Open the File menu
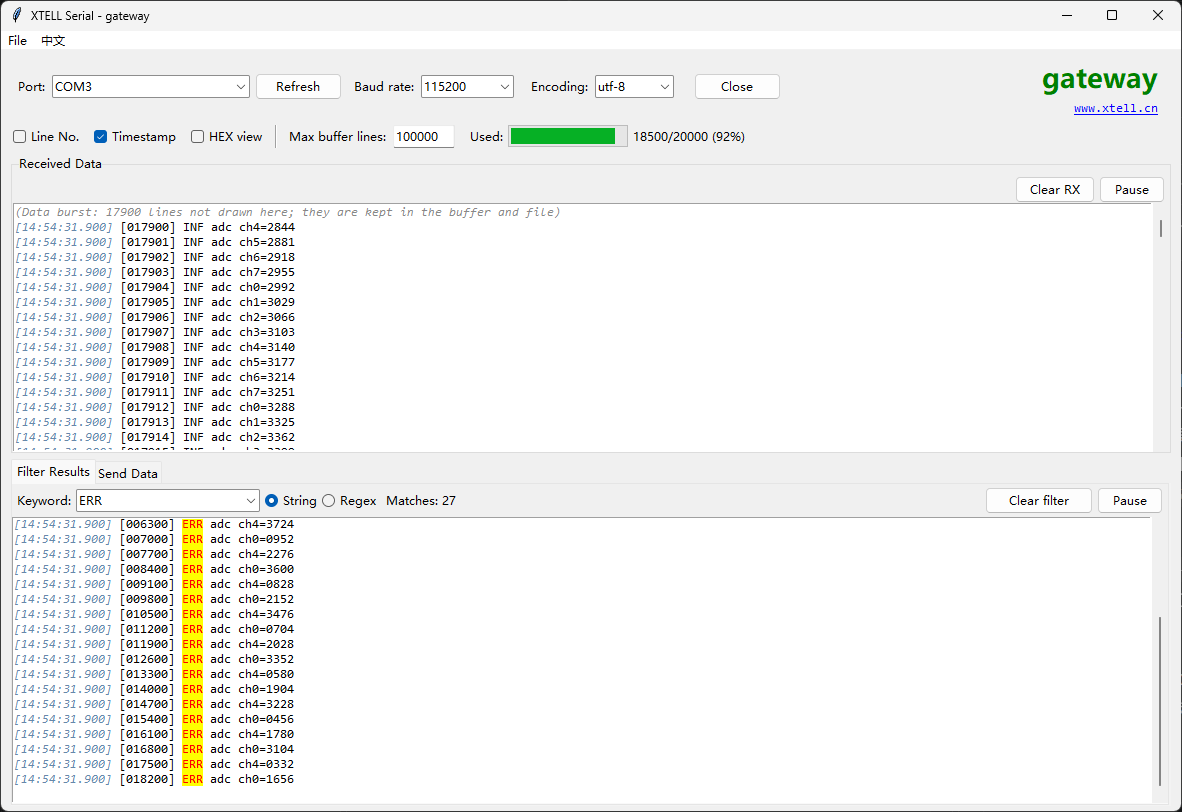Viewport: 1182px width, 812px height. point(17,41)
